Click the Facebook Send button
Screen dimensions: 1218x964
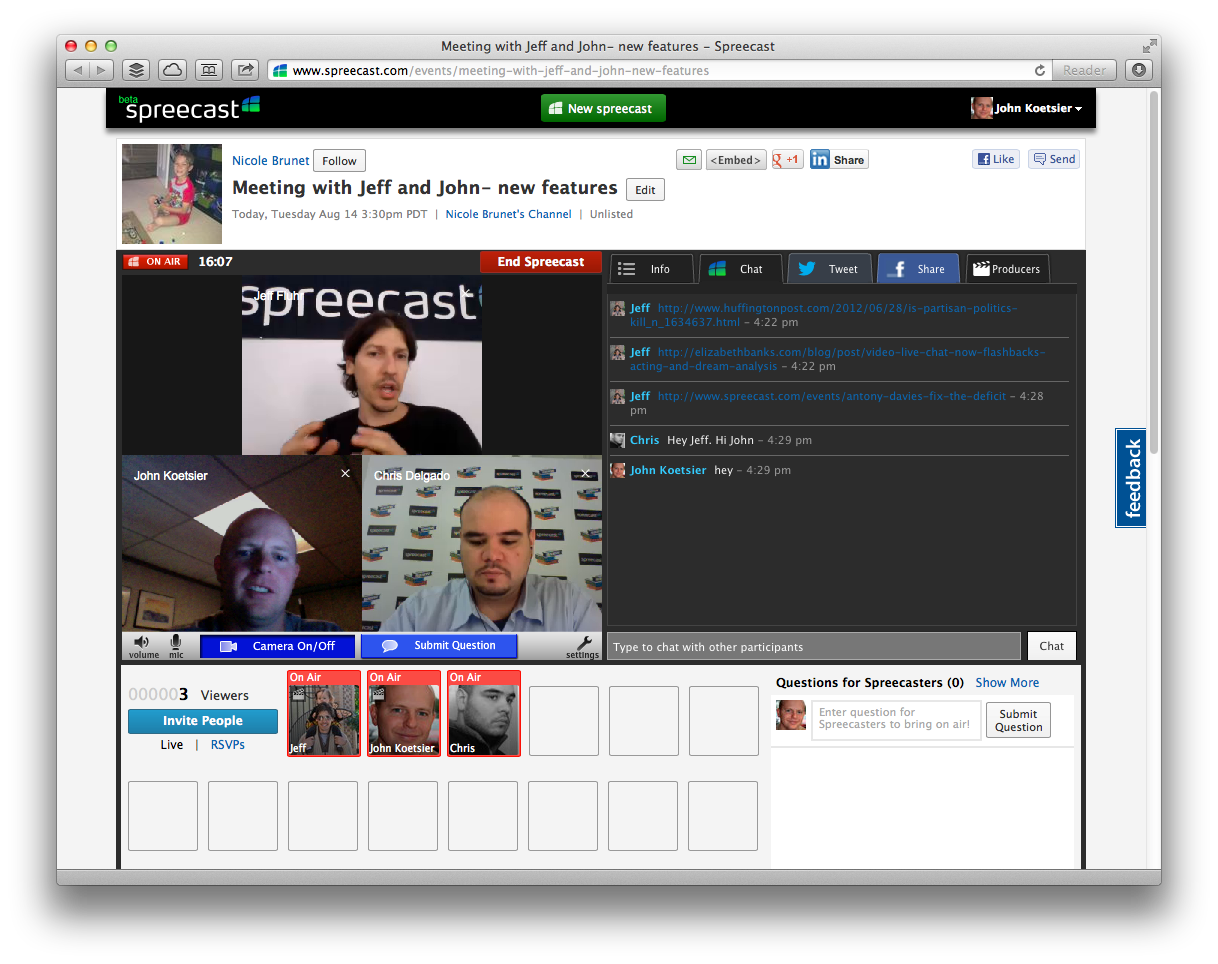[x=1054, y=159]
